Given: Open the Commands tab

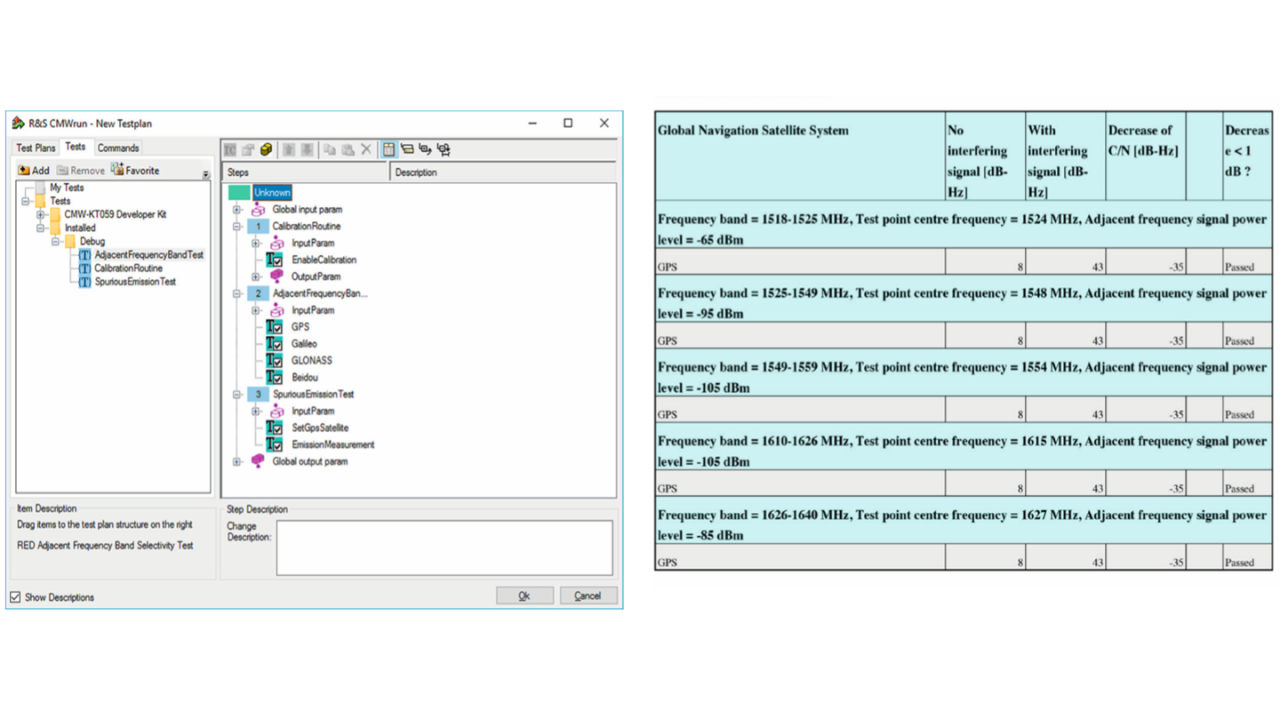Looking at the screenshot, I should (x=118, y=148).
